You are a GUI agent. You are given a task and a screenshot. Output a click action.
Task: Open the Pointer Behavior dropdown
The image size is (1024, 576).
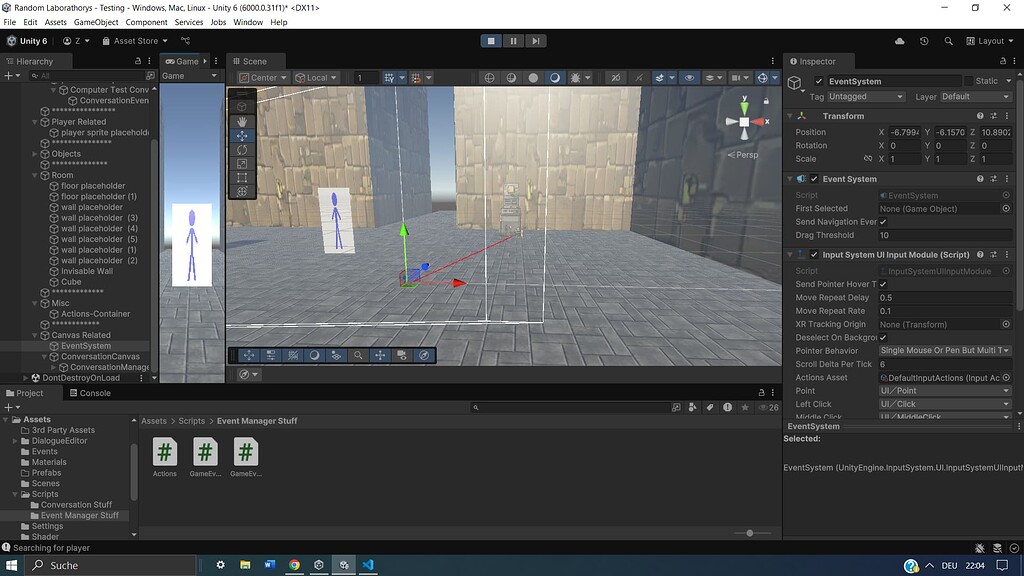tap(944, 351)
